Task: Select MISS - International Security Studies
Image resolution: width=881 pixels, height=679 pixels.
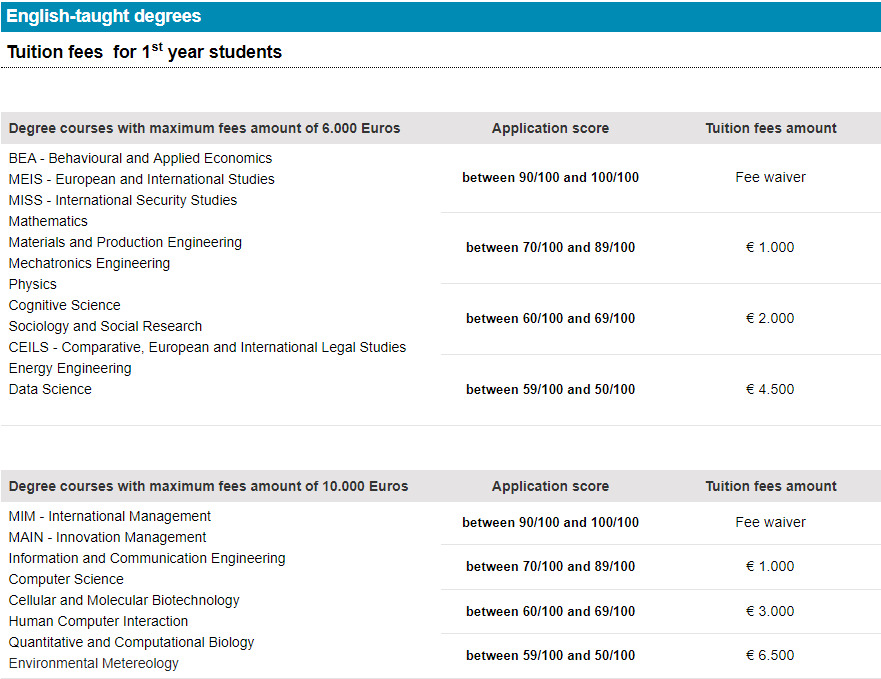Action: click(123, 200)
